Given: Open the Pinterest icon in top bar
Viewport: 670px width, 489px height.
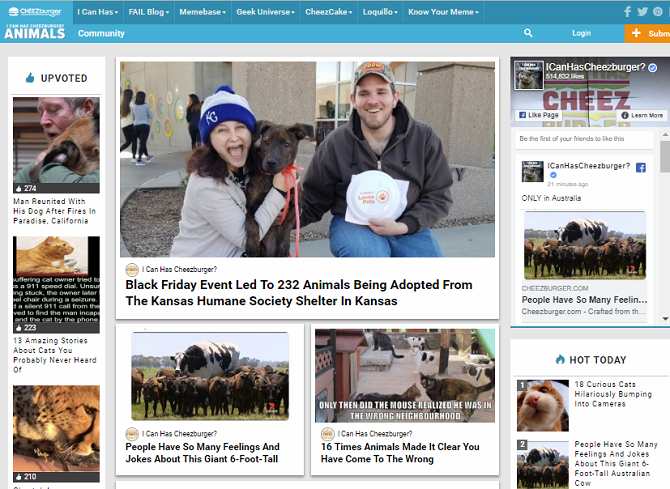Looking at the screenshot, I should pos(658,12).
